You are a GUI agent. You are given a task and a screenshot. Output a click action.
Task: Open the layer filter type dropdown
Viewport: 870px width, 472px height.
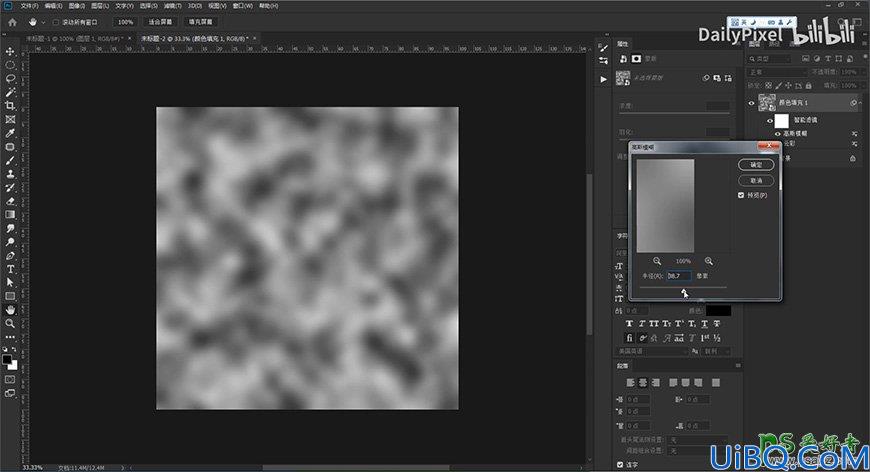tap(770, 58)
